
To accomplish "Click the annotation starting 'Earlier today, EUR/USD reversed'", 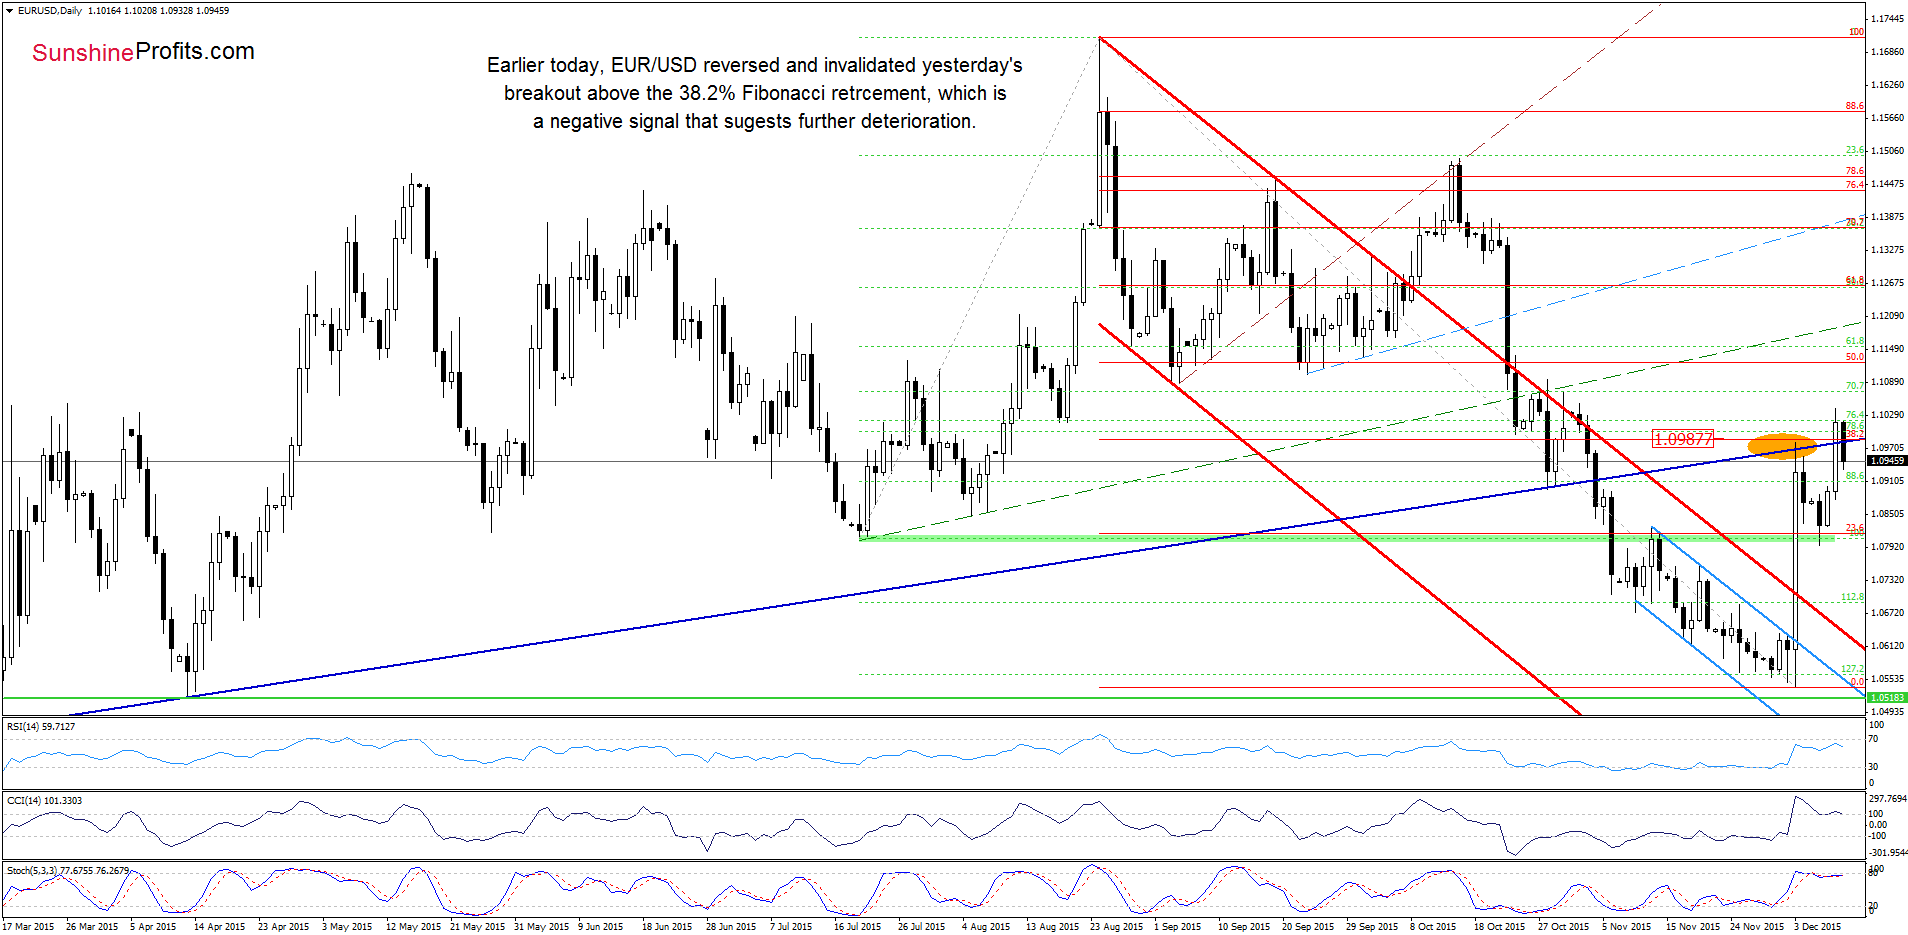I will point(754,93).
